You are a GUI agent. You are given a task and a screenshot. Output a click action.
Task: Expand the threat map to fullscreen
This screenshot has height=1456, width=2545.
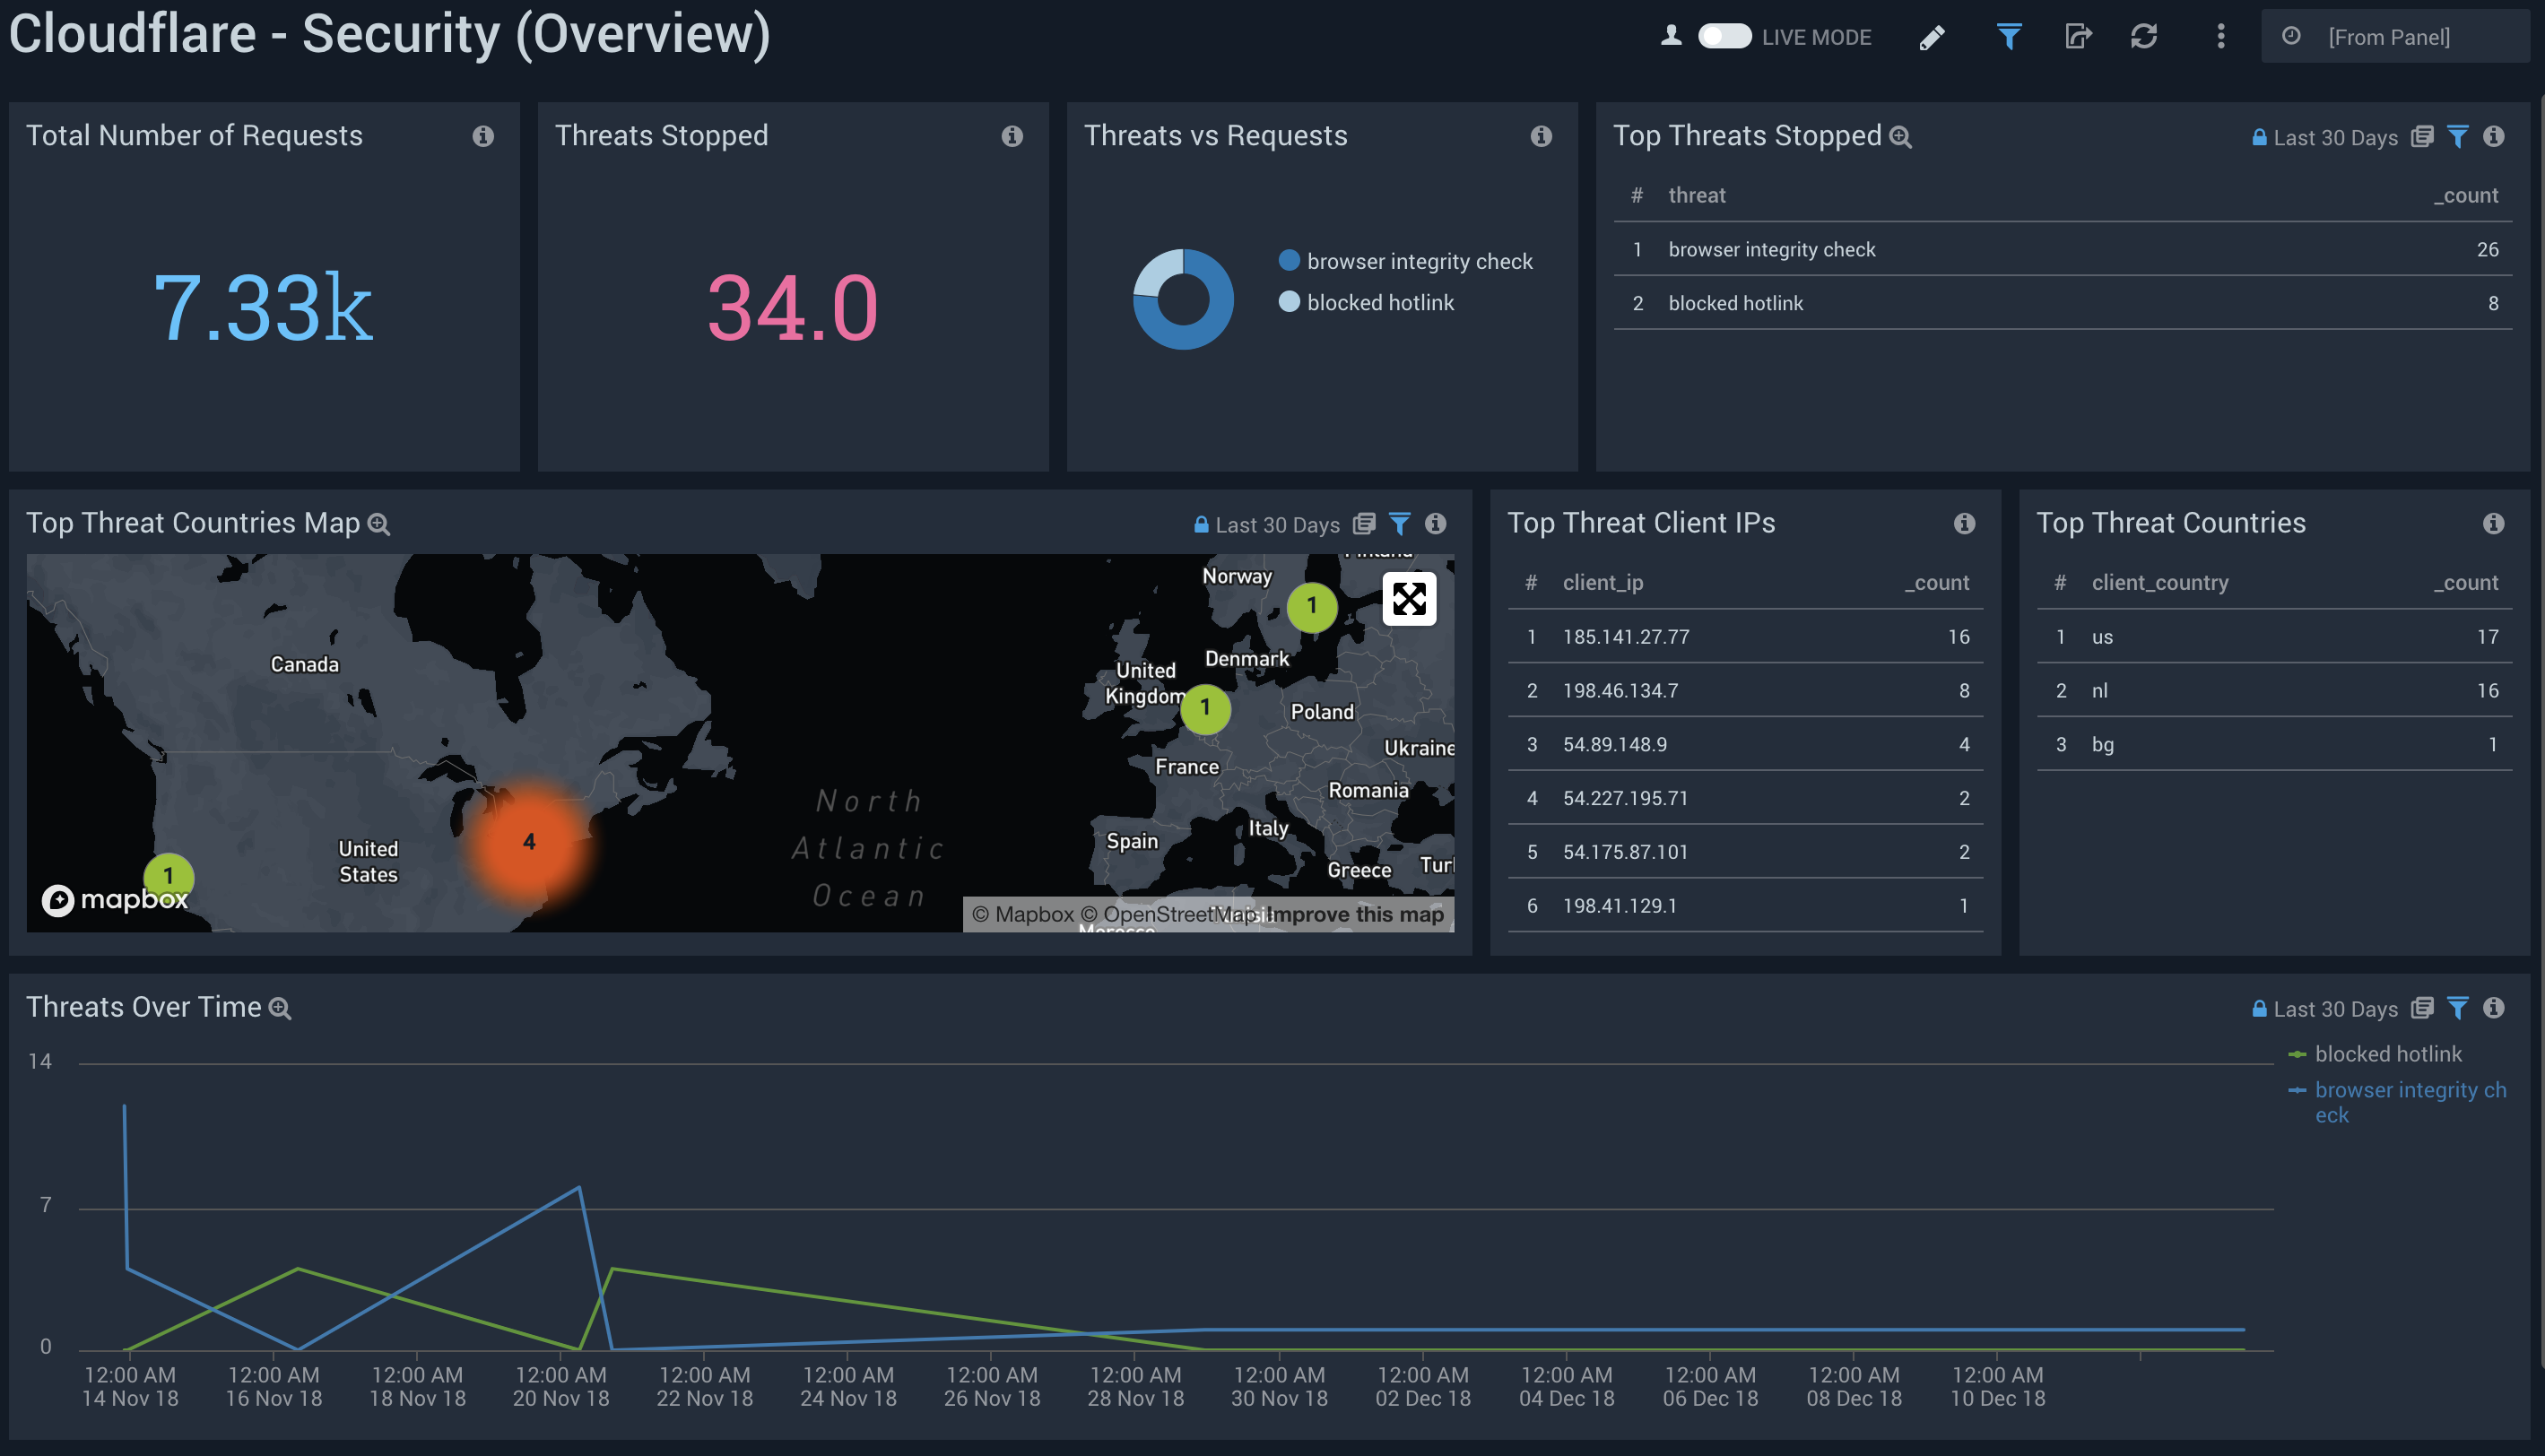tap(1409, 600)
